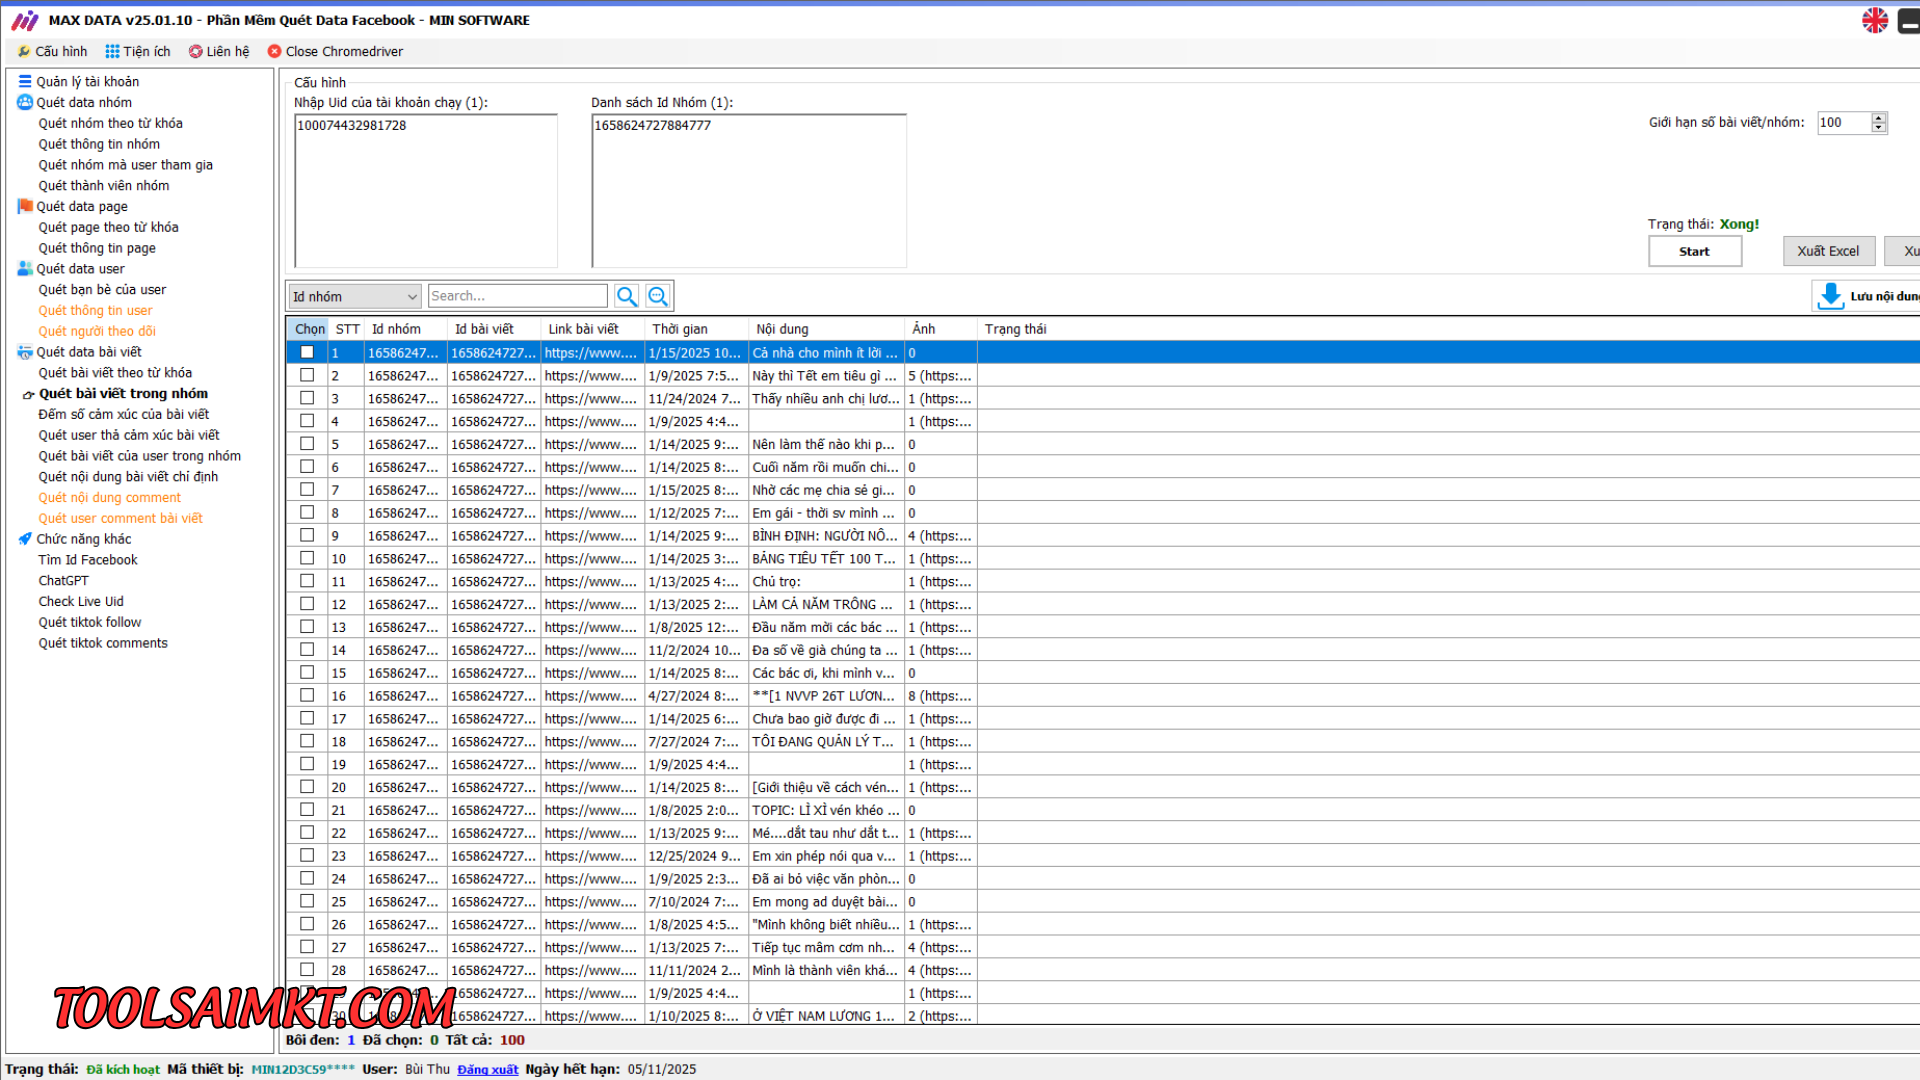This screenshot has width=1920, height=1080.
Task: Tick the checkbox in row 20
Action: point(307,787)
